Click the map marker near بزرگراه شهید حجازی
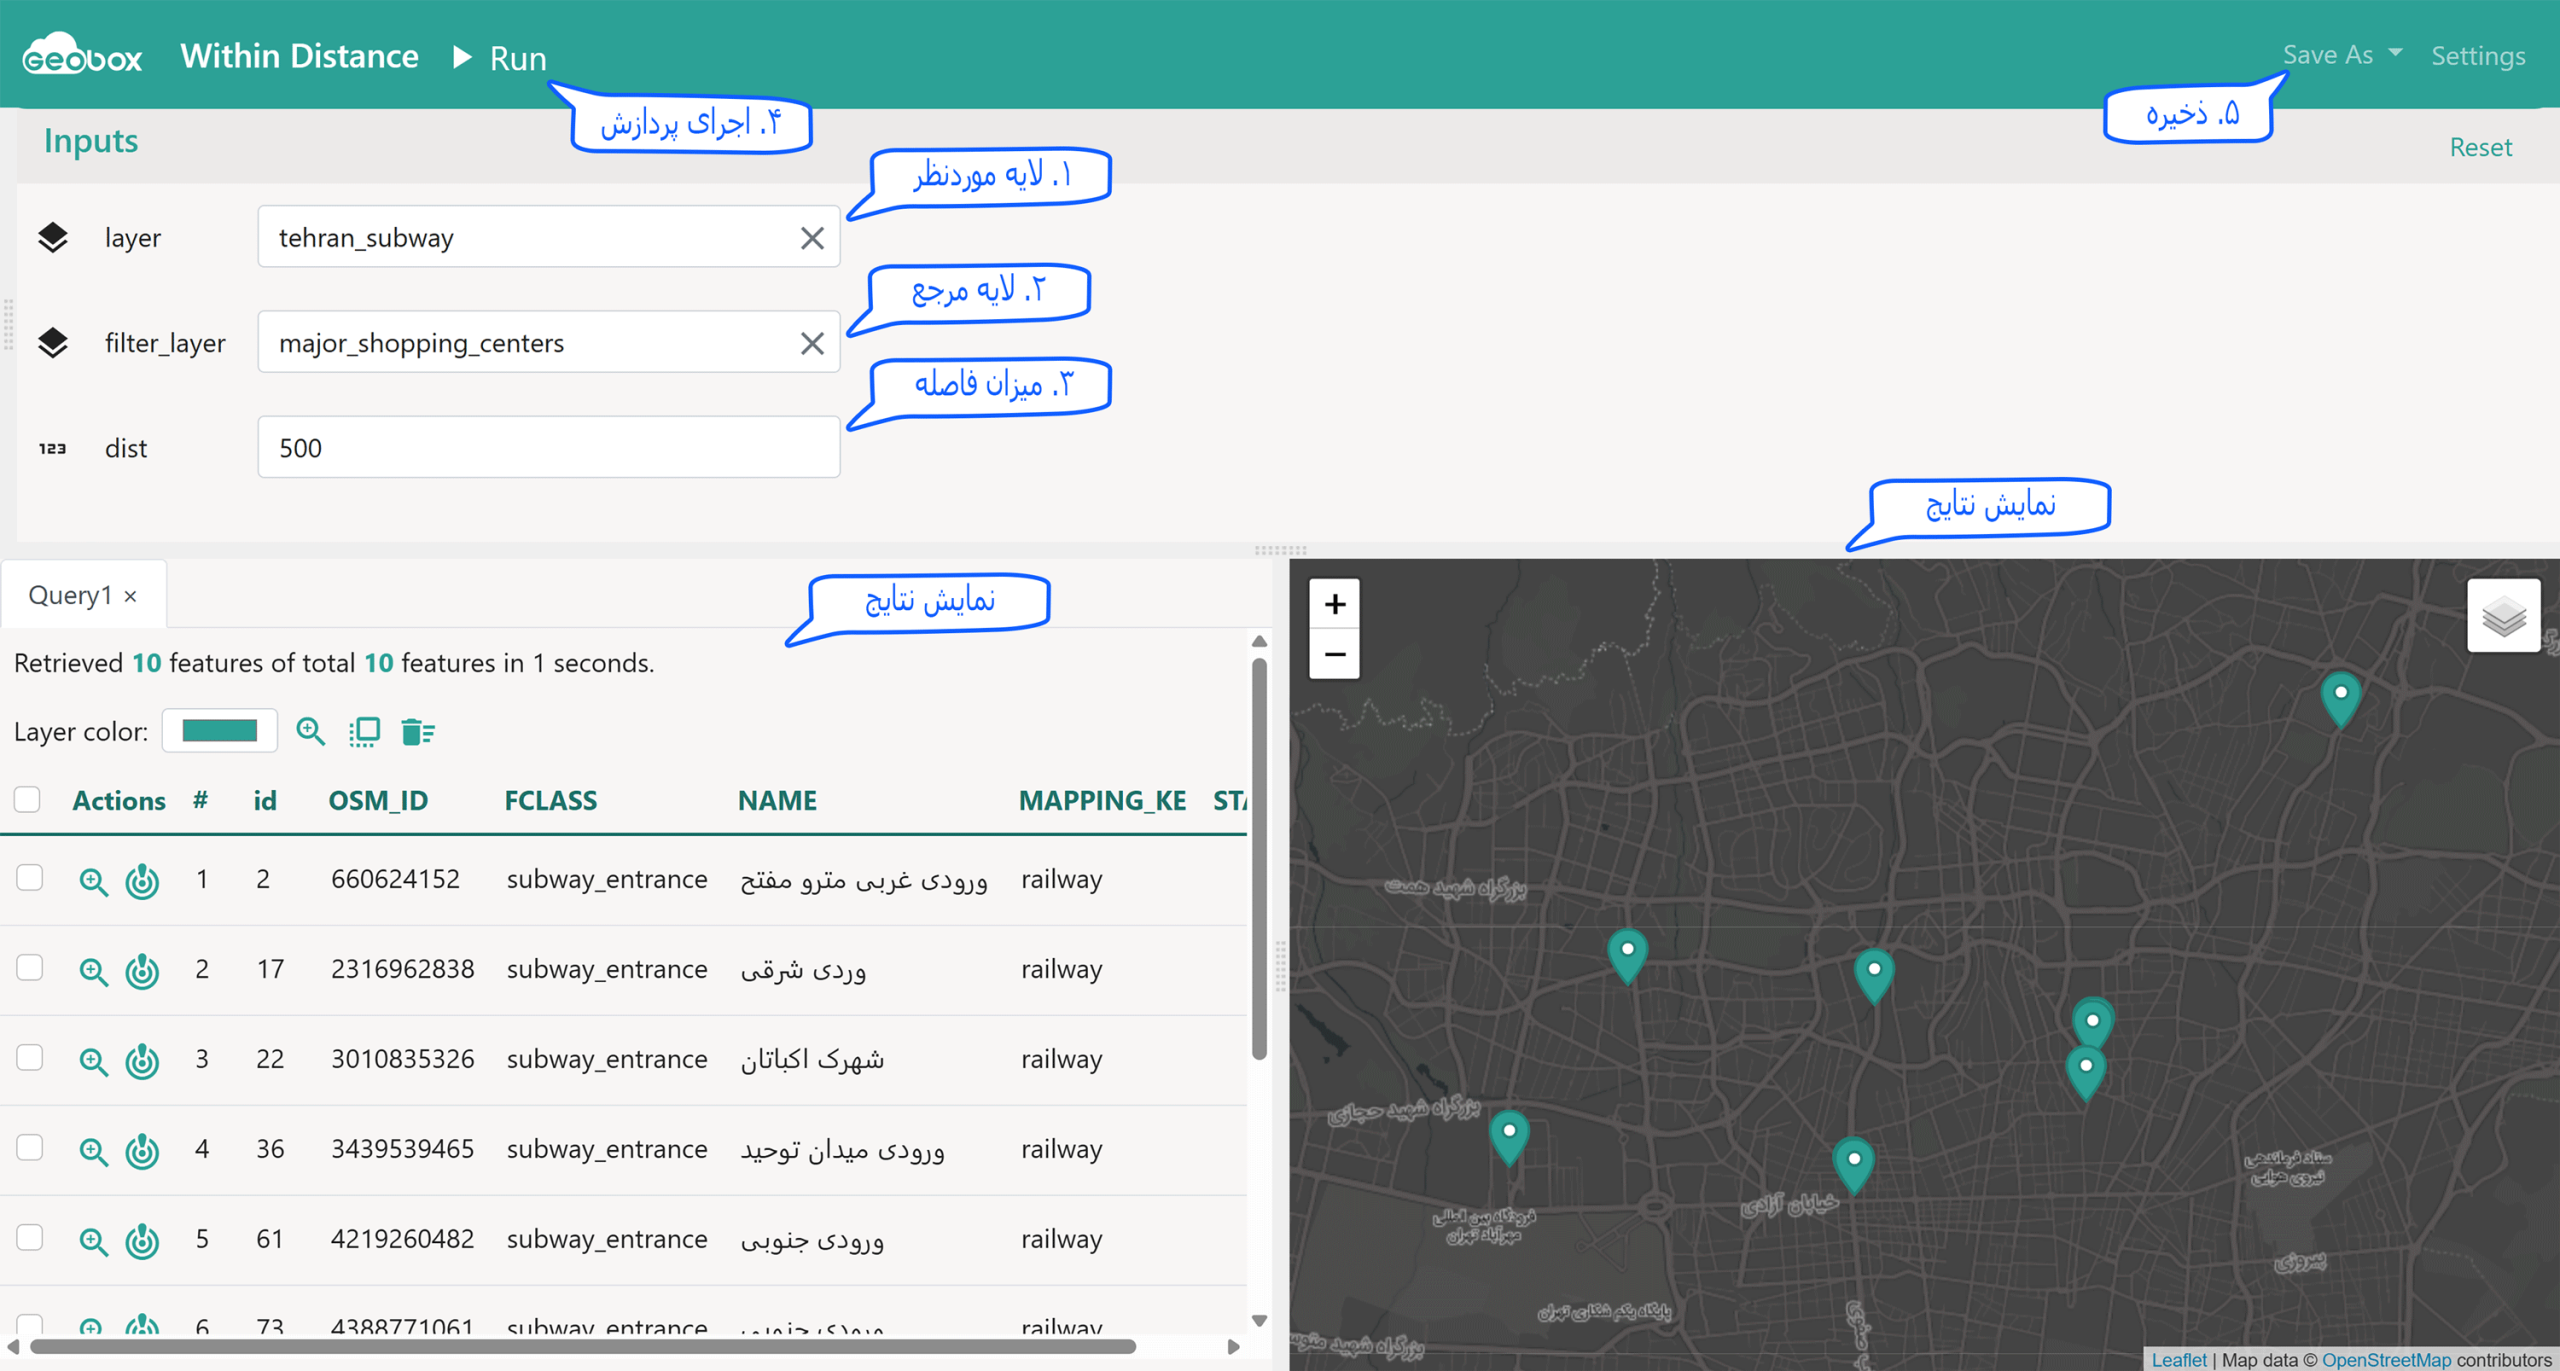The width and height of the screenshot is (2560, 1371). 1509,1138
